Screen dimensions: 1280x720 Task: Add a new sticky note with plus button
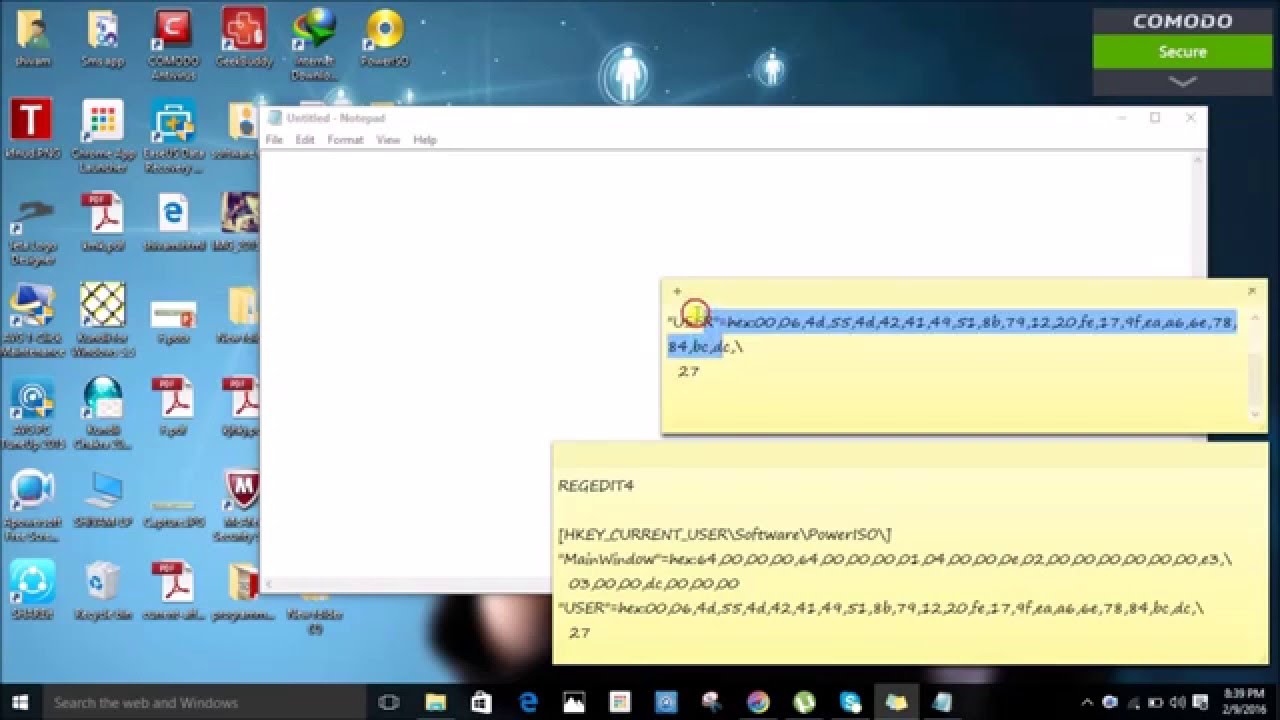(x=677, y=291)
